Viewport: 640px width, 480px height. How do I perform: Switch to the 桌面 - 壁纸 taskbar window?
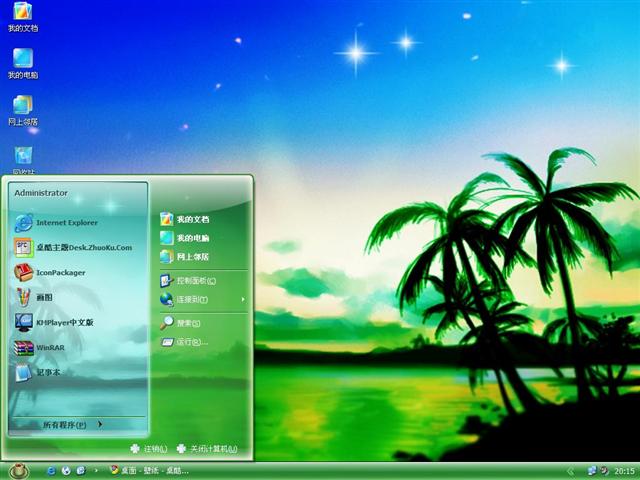pyautogui.click(x=150, y=470)
